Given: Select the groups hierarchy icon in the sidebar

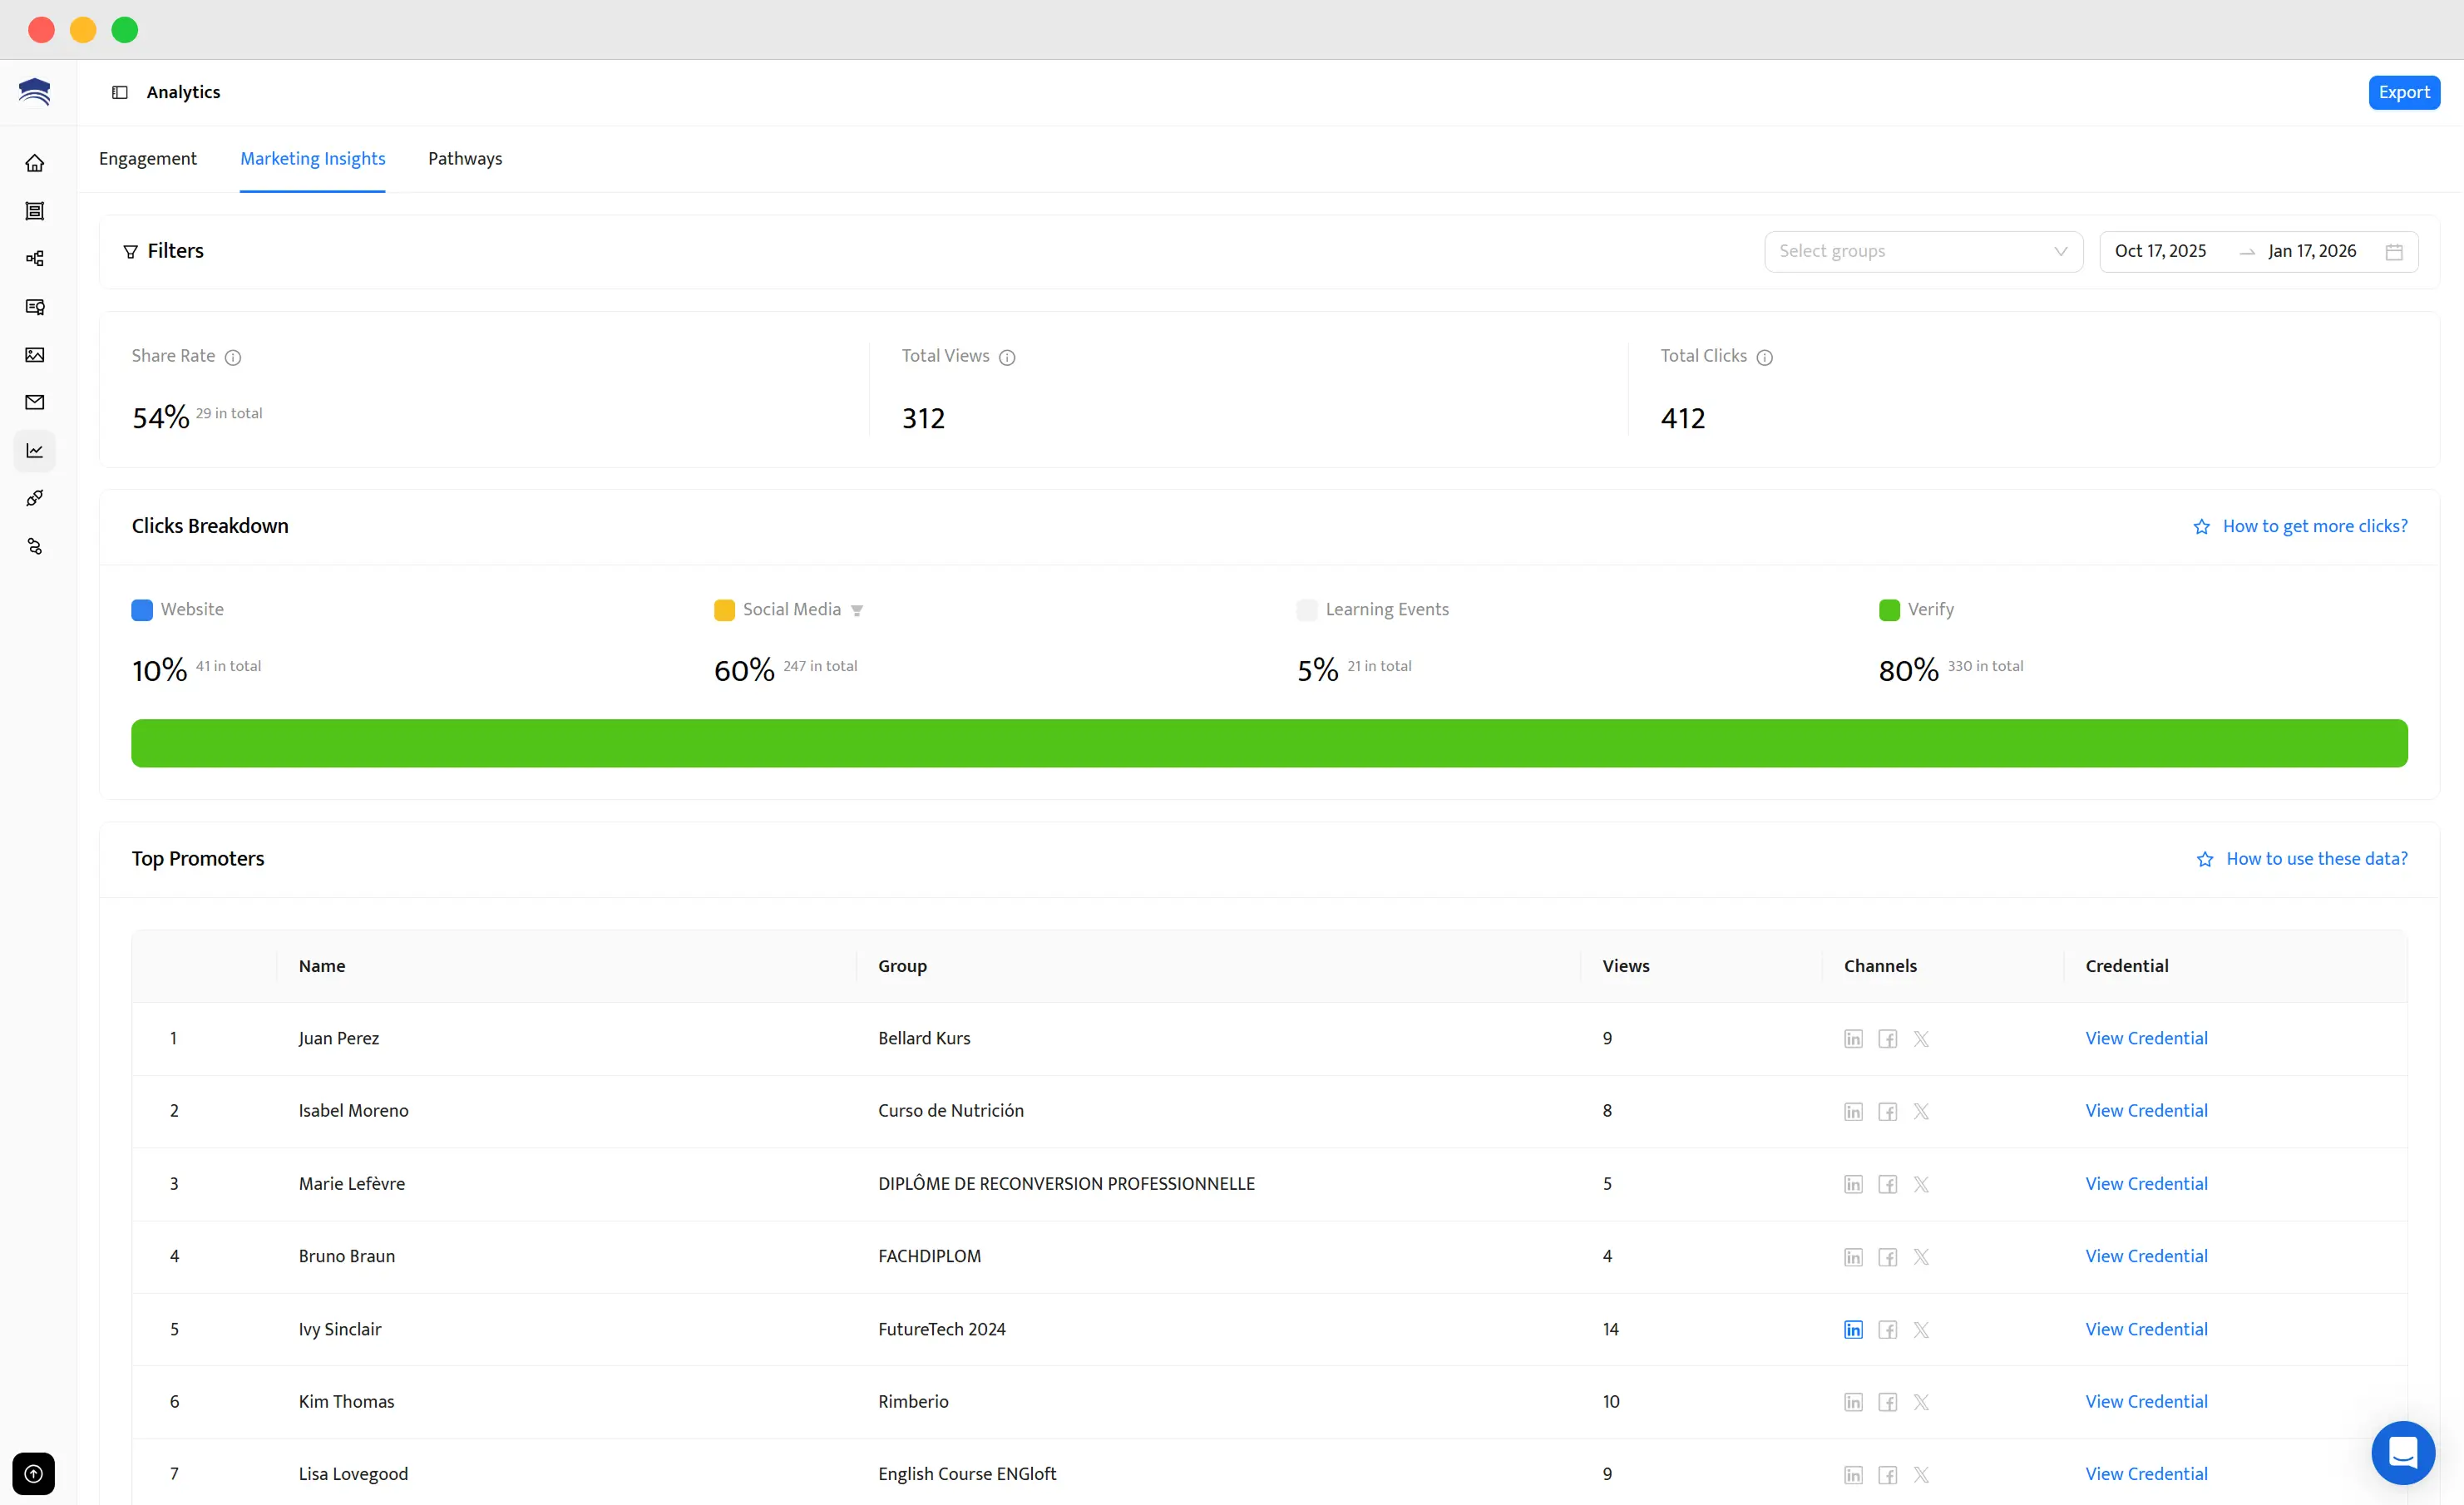Looking at the screenshot, I should pos(35,258).
